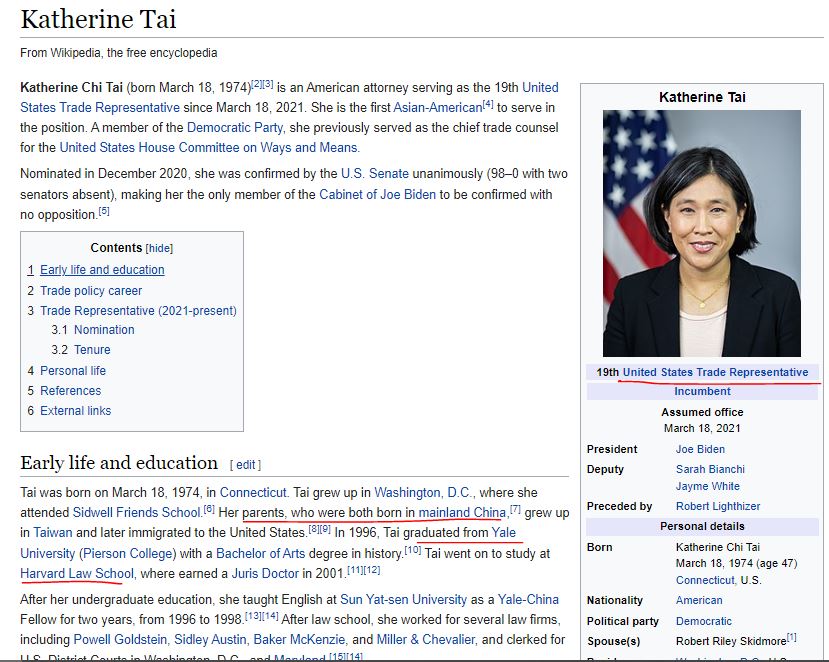Click the Incumbent link in infobox

pos(702,391)
